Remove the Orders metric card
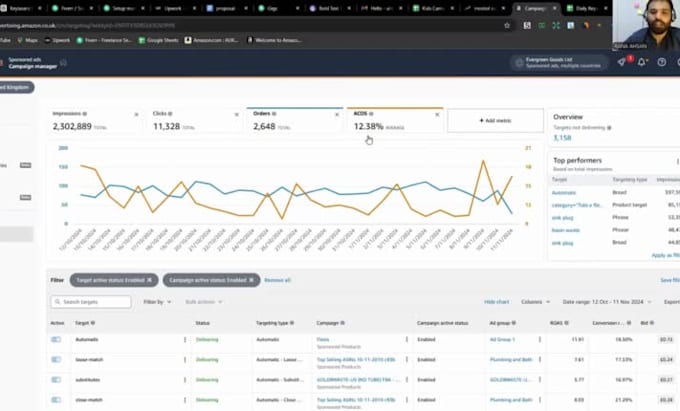Viewport: 680px width, 411px height. [337, 114]
